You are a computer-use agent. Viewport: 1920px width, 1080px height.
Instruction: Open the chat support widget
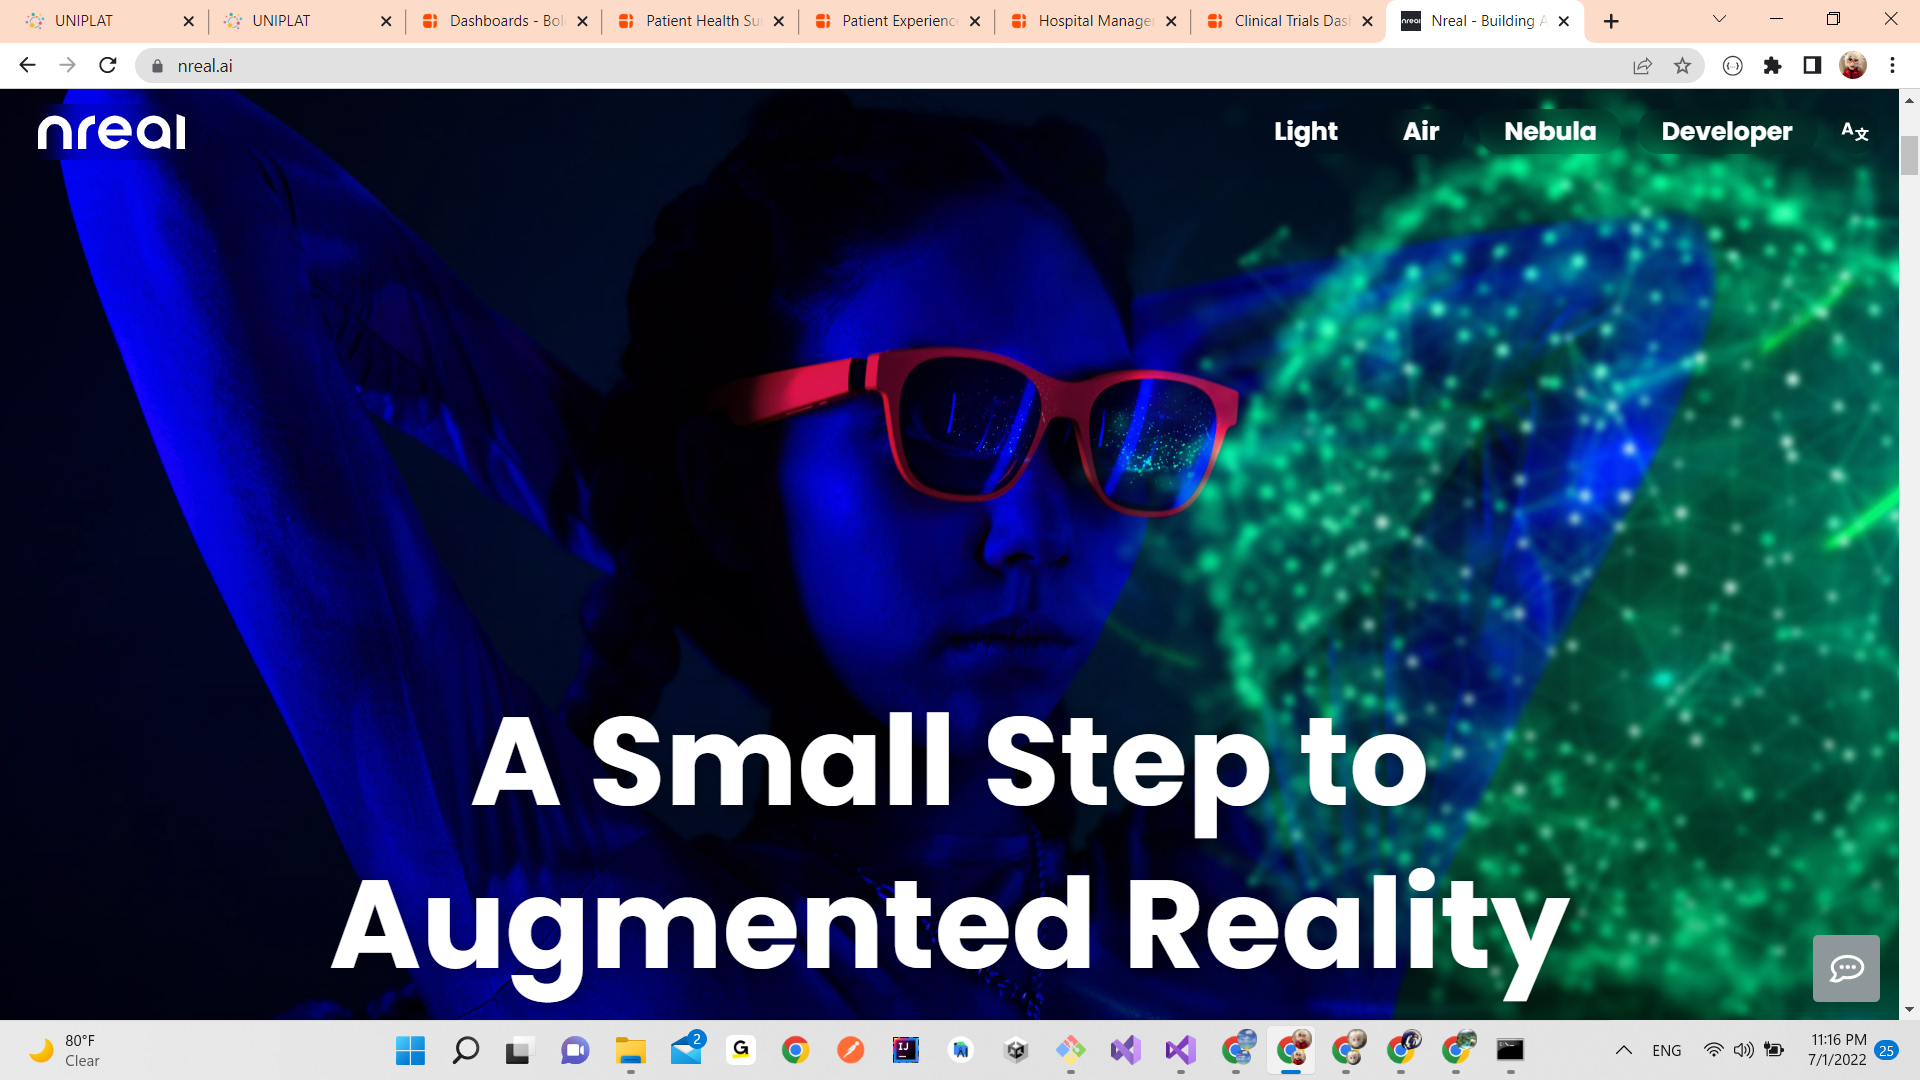point(1845,968)
